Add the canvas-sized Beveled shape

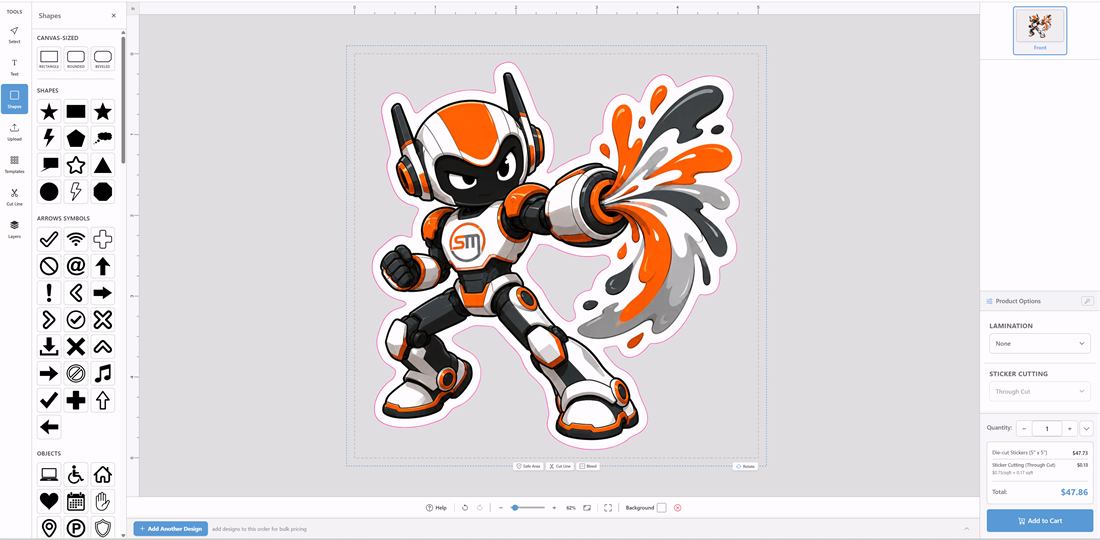[x=102, y=58]
